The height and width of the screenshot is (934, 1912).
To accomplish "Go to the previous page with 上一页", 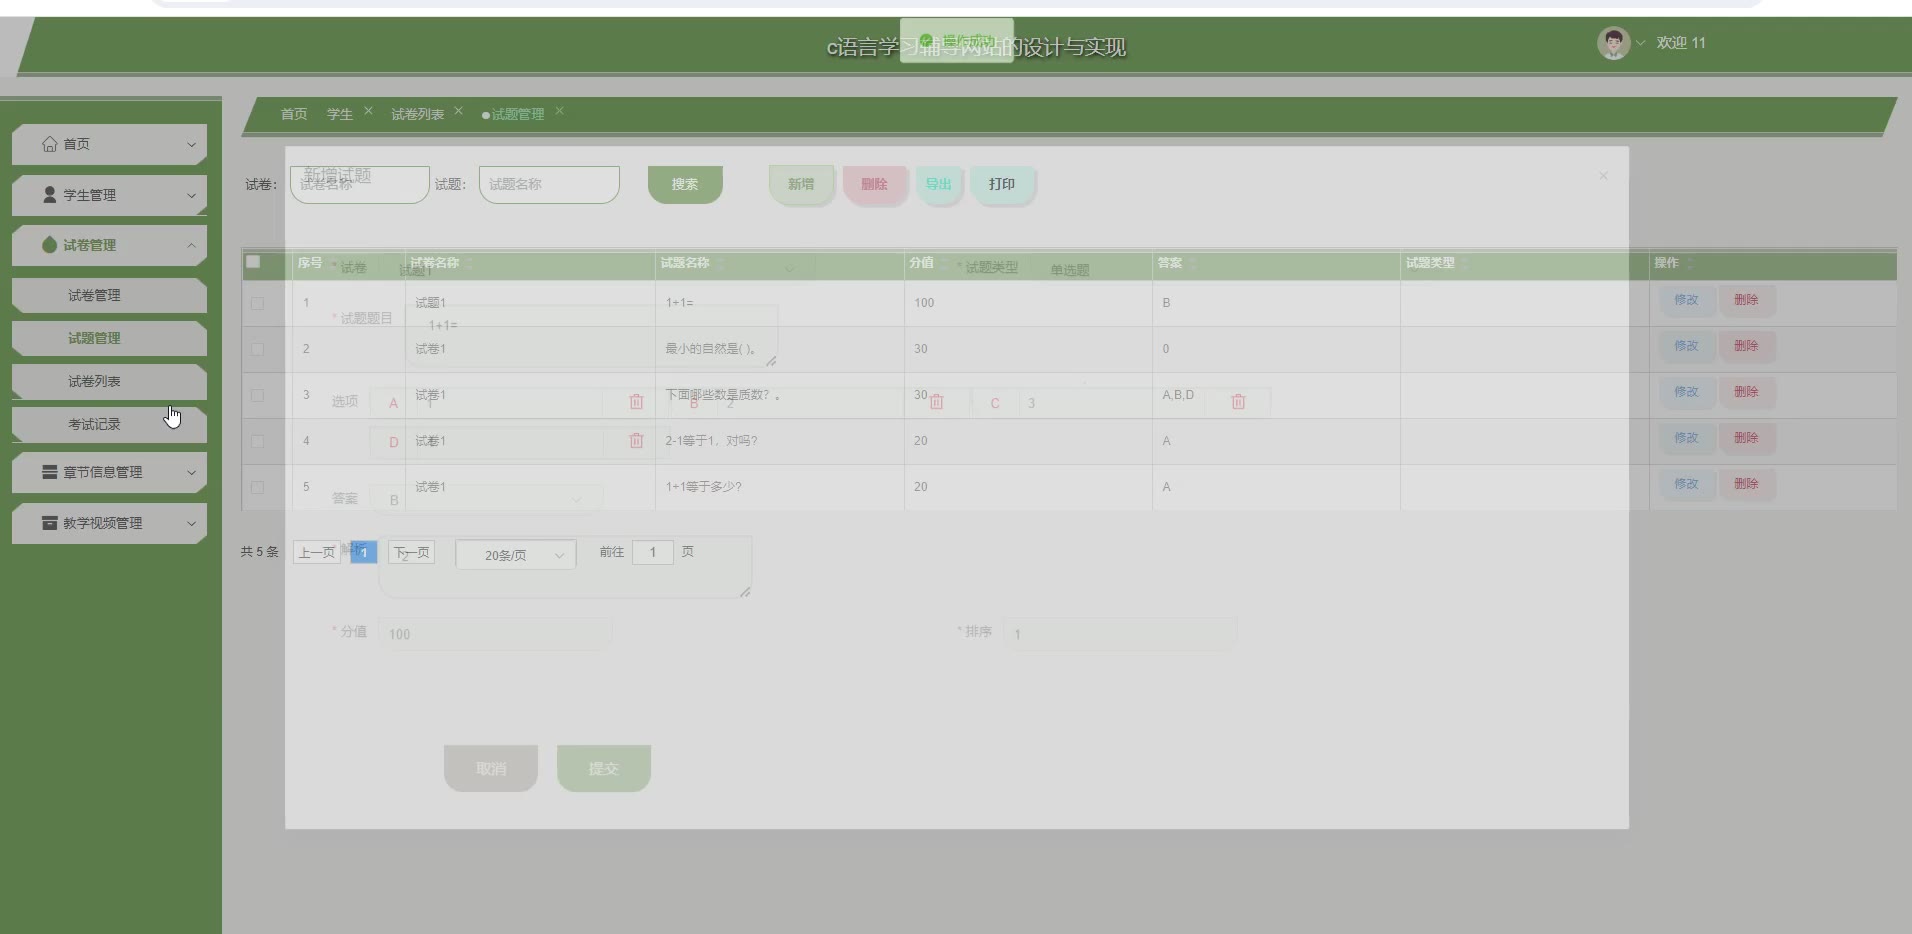I will tap(317, 552).
